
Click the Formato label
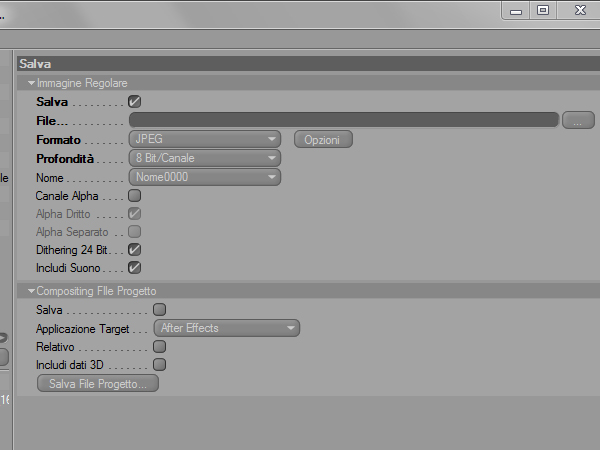[x=58, y=140]
